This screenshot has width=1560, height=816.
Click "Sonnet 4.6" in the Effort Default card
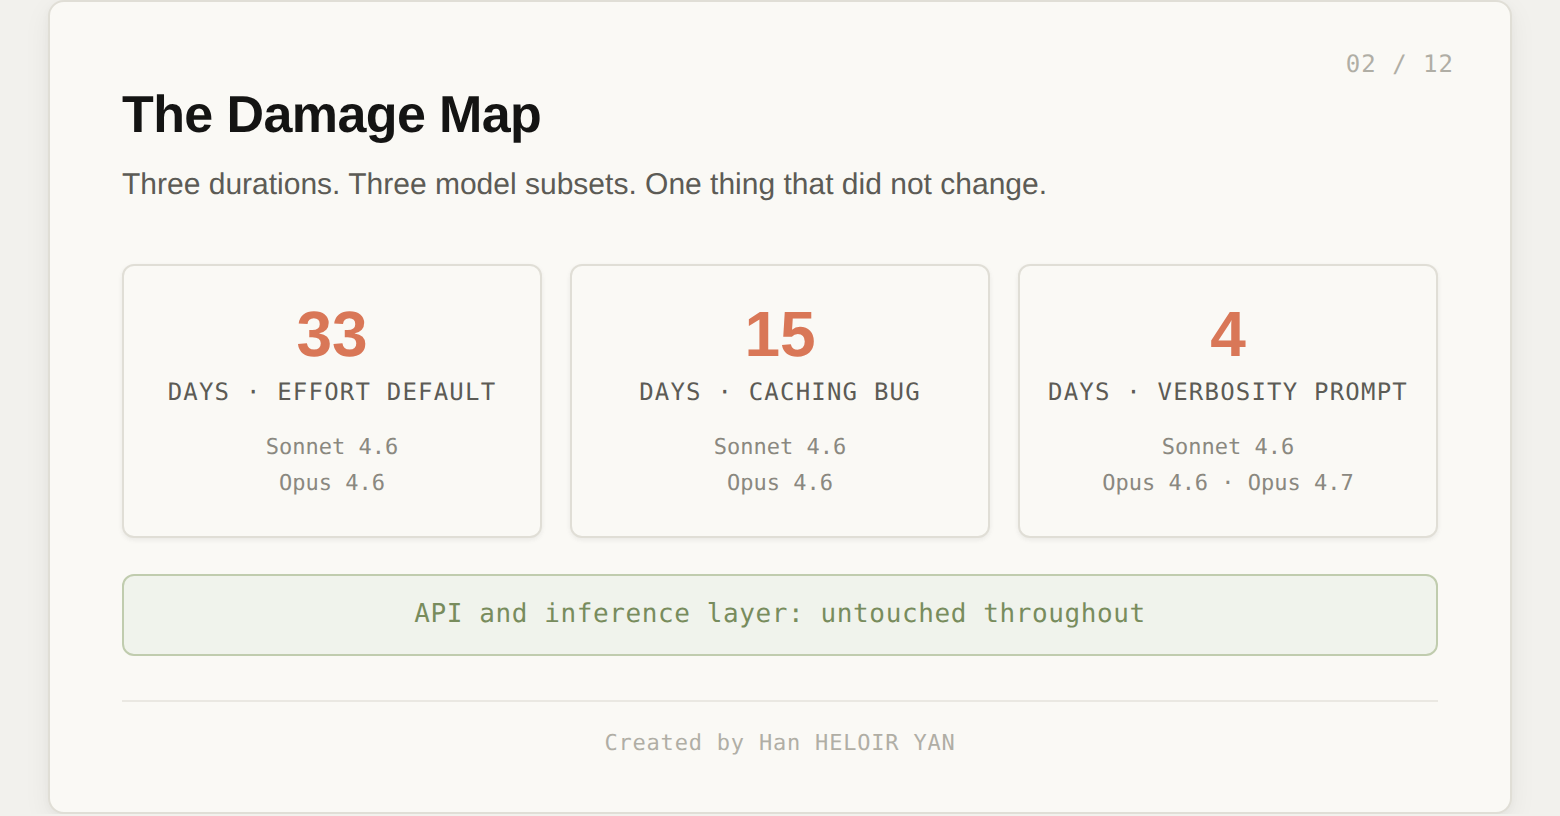[x=332, y=447]
